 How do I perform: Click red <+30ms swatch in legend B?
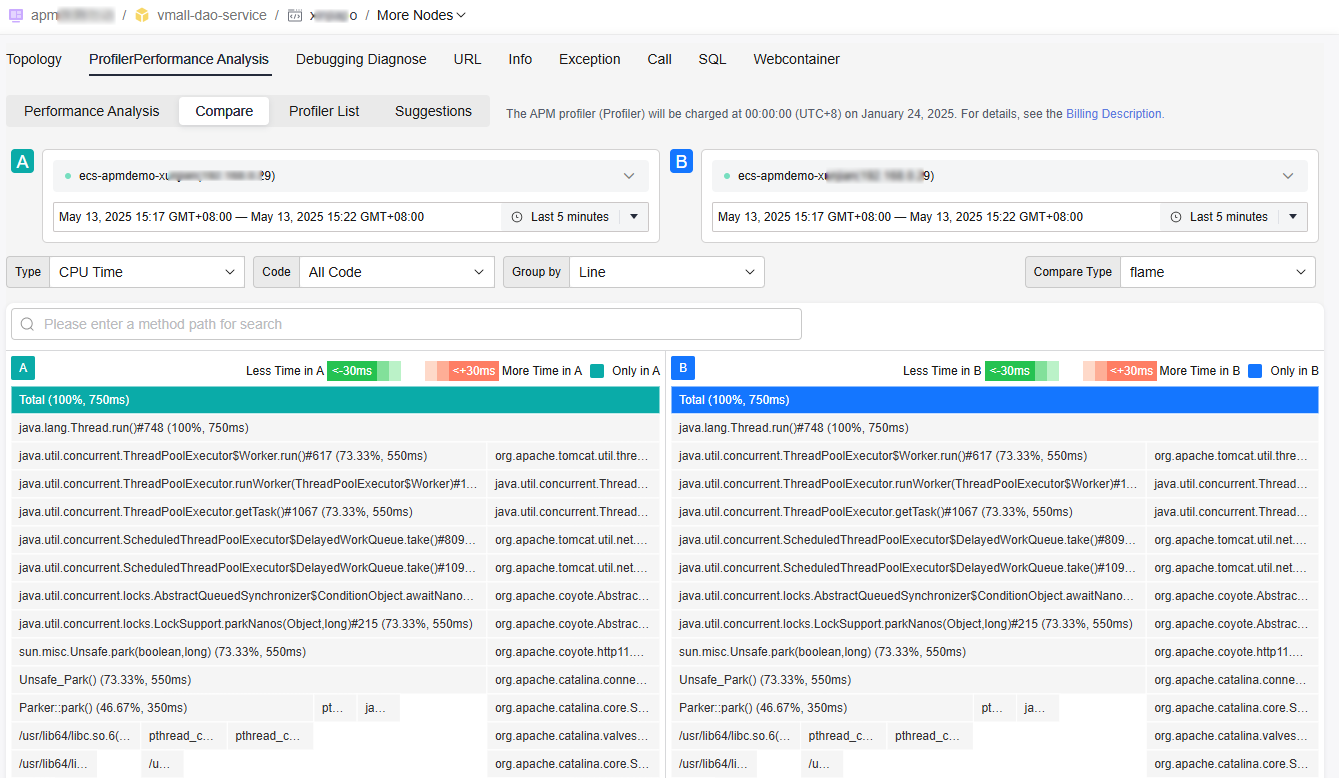click(1132, 371)
